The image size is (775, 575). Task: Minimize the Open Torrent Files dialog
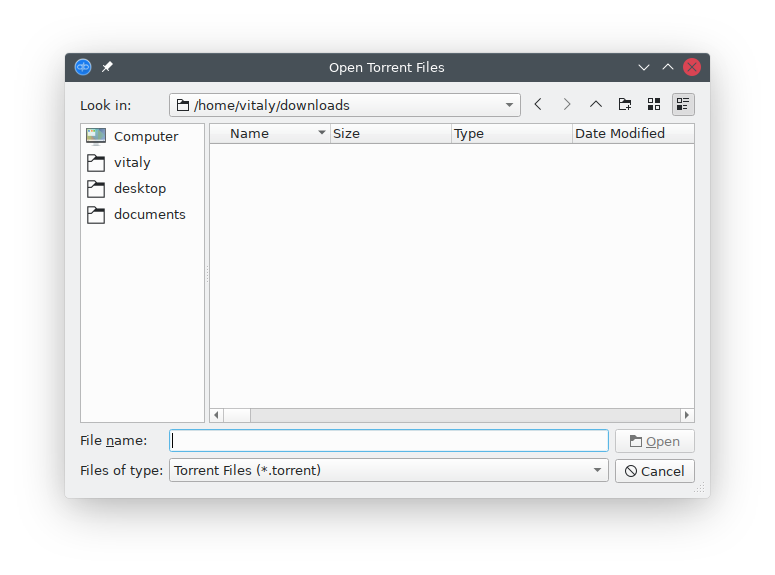(644, 67)
